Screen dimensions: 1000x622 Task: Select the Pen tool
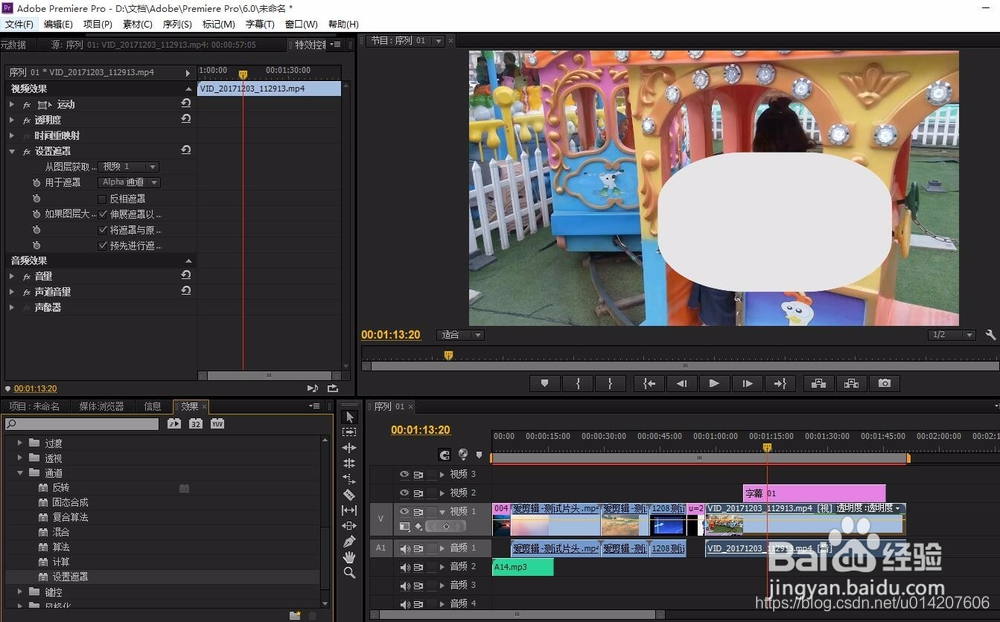[349, 541]
